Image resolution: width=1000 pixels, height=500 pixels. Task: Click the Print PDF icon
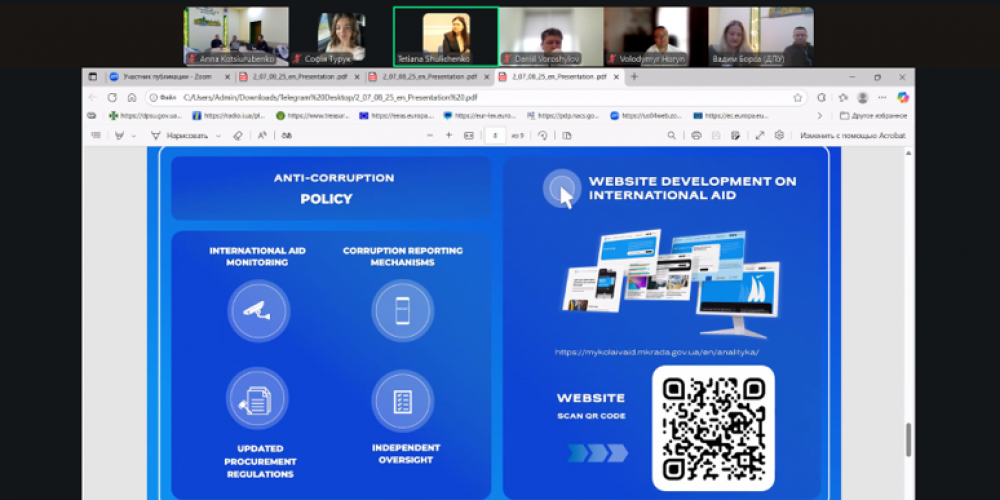[x=696, y=135]
